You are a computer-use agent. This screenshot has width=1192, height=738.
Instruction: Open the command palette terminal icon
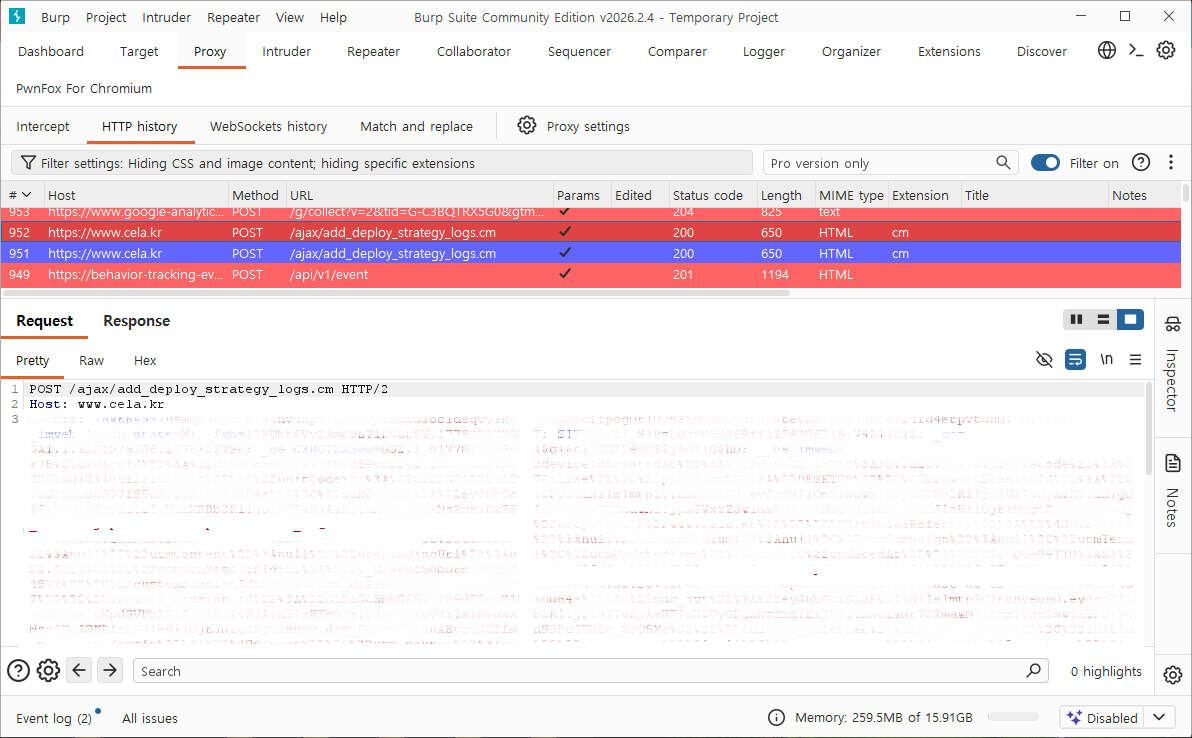pos(1136,50)
